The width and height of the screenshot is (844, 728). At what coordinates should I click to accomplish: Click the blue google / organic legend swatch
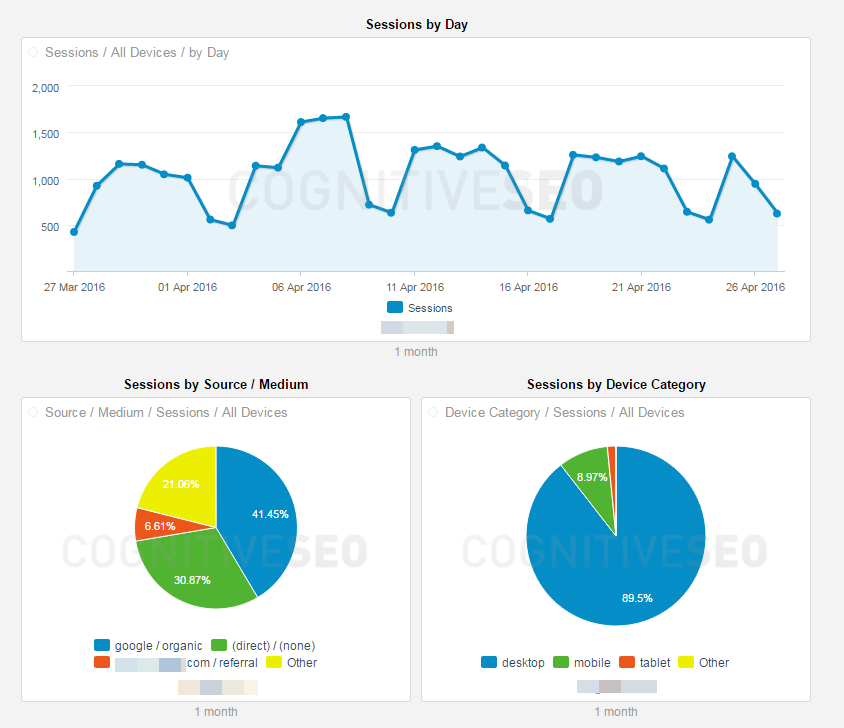pyautogui.click(x=102, y=645)
